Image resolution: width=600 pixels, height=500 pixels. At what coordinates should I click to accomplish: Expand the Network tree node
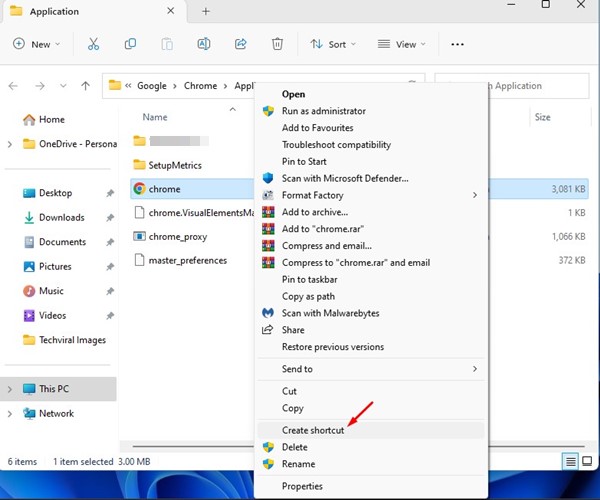pos(10,414)
